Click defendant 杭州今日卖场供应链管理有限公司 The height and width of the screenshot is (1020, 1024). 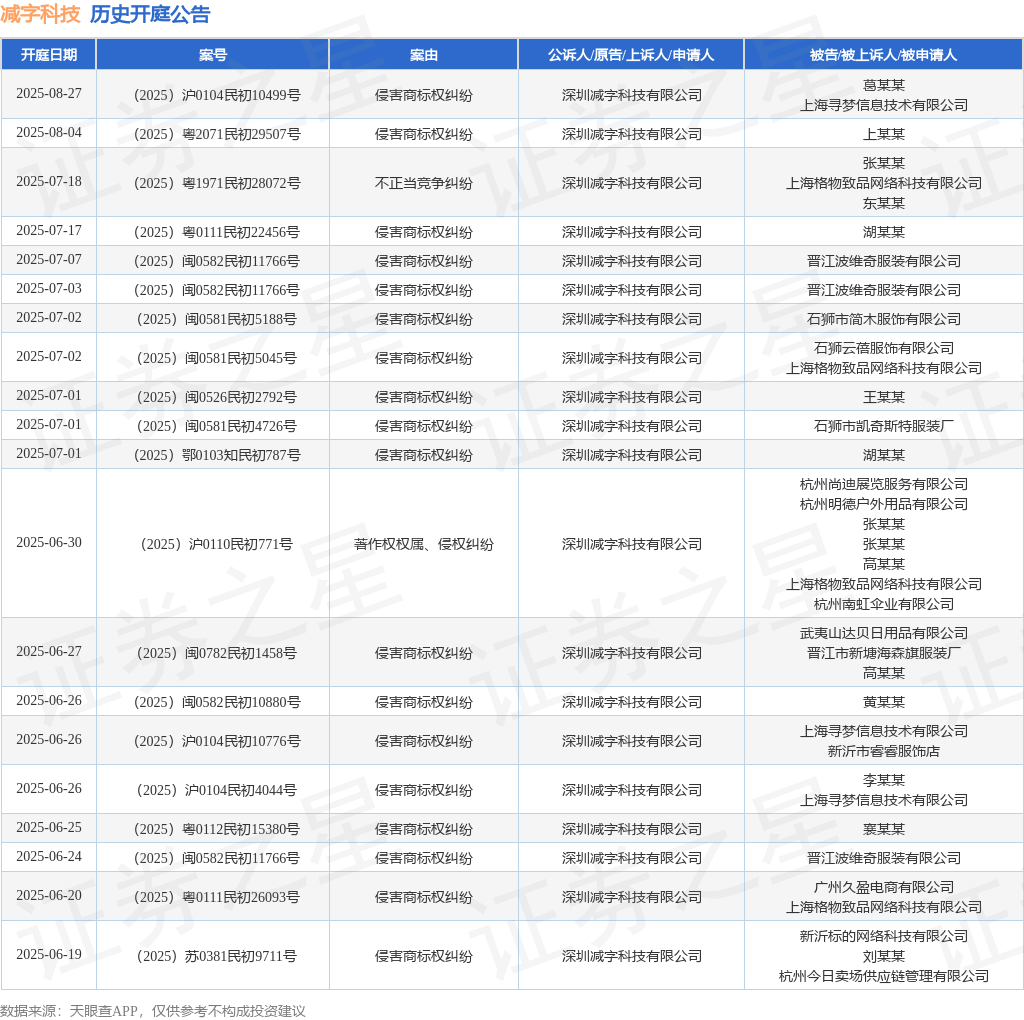tap(884, 976)
